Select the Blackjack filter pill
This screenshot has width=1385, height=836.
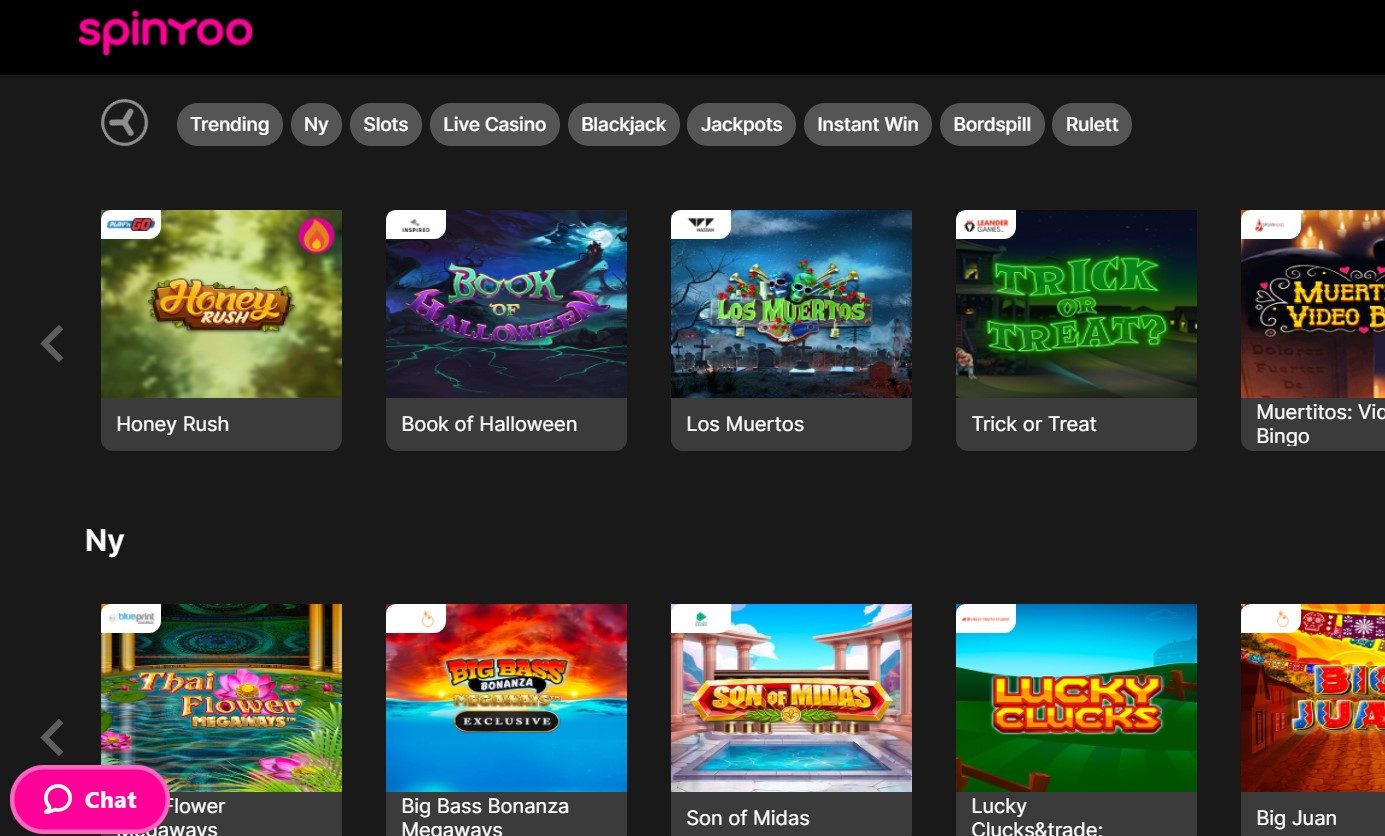pyautogui.click(x=623, y=125)
